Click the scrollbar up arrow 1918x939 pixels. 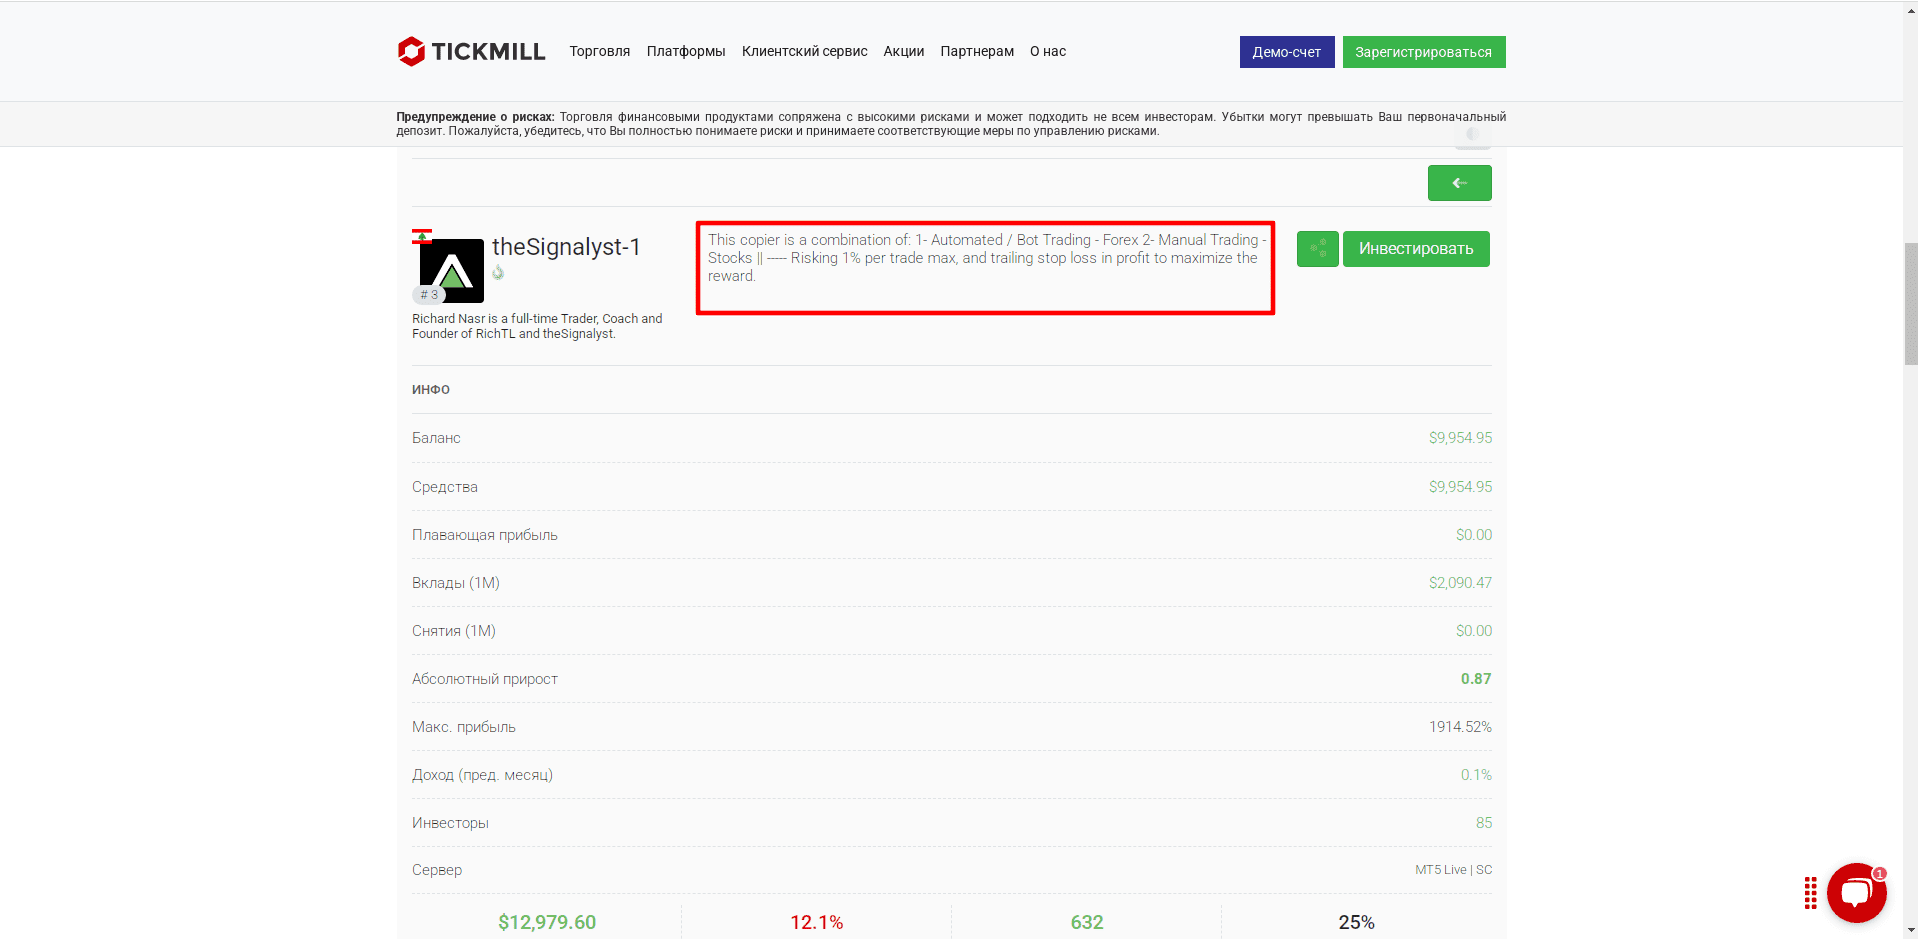tap(1910, 9)
